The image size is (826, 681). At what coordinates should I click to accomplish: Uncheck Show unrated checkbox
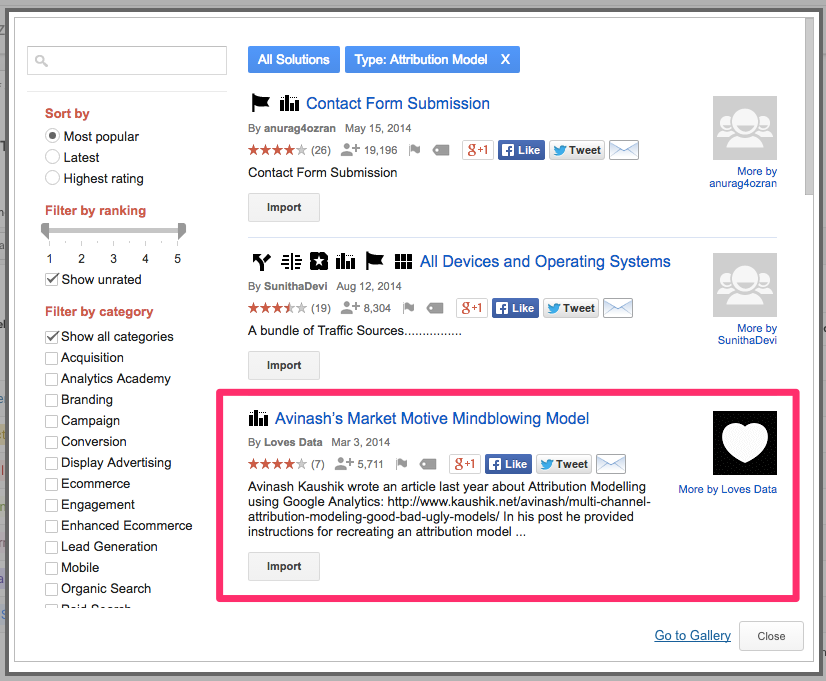(52, 279)
